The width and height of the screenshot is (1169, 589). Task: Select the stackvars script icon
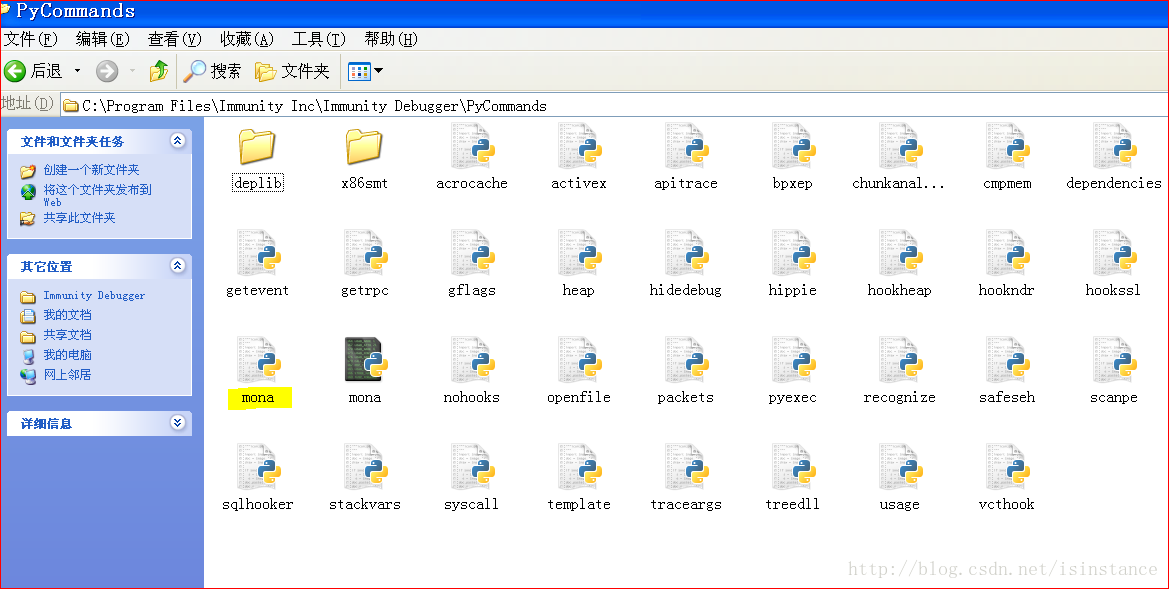pyautogui.click(x=364, y=467)
